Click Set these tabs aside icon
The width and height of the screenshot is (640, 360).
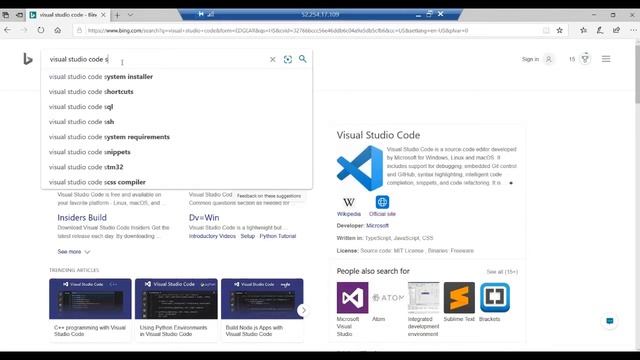pos(19,15)
